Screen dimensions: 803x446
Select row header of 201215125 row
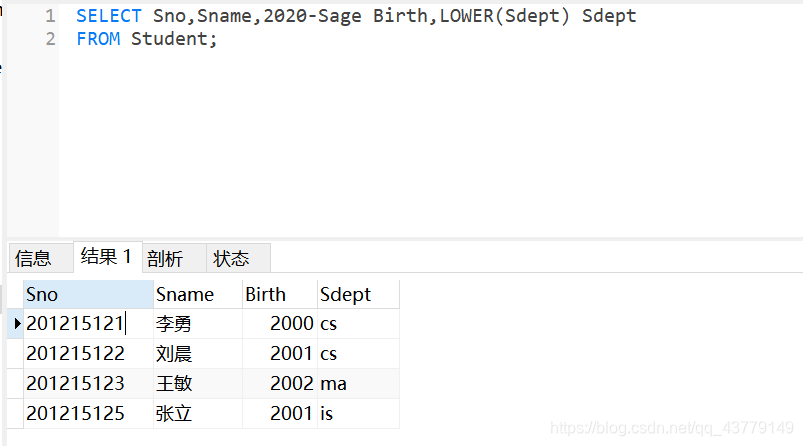15,413
